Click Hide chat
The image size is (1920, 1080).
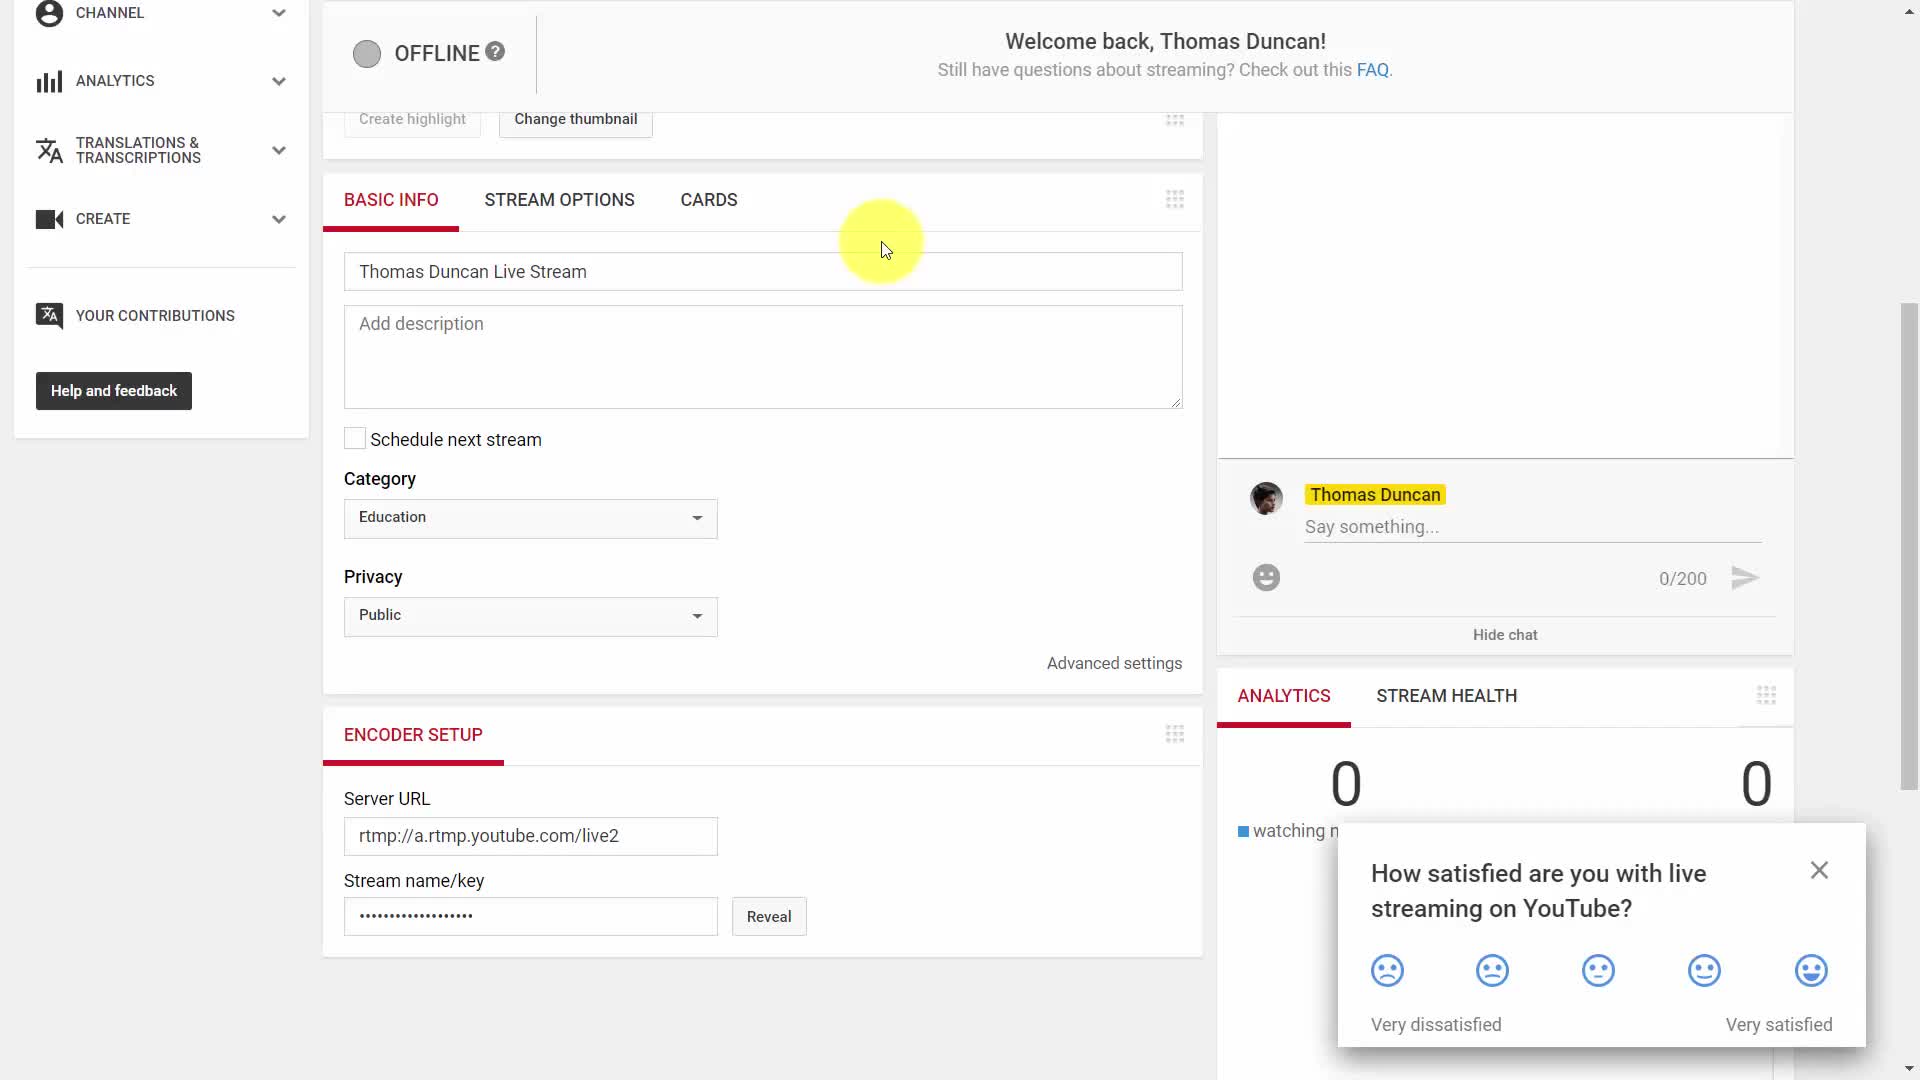click(x=1505, y=635)
